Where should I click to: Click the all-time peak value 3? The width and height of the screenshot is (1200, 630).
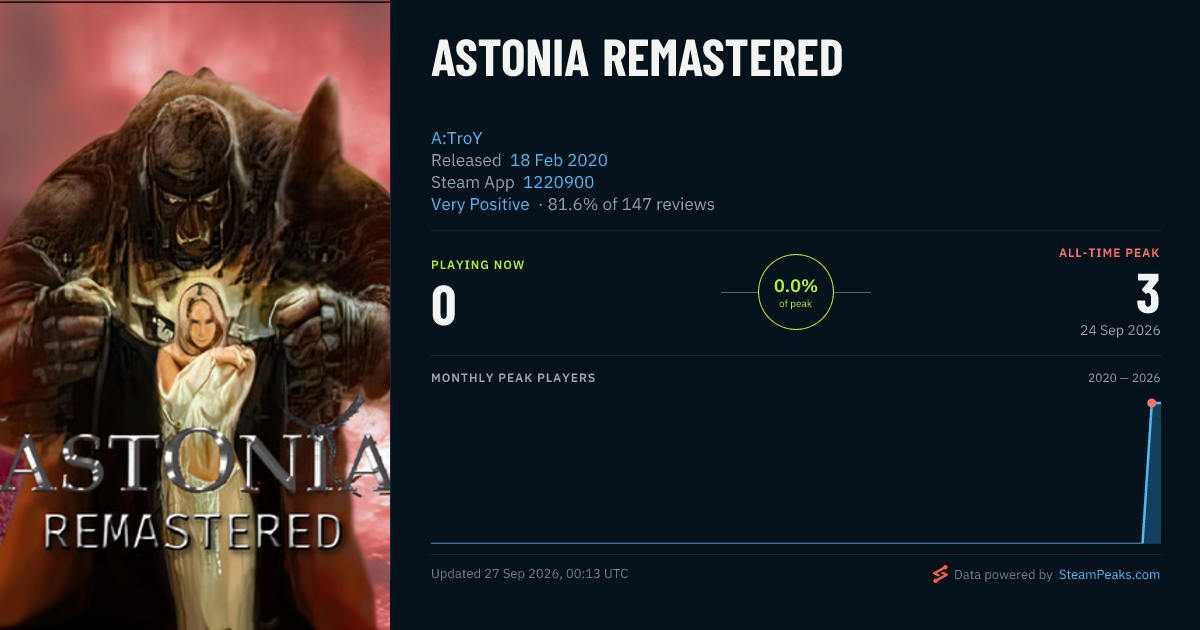[1148, 294]
